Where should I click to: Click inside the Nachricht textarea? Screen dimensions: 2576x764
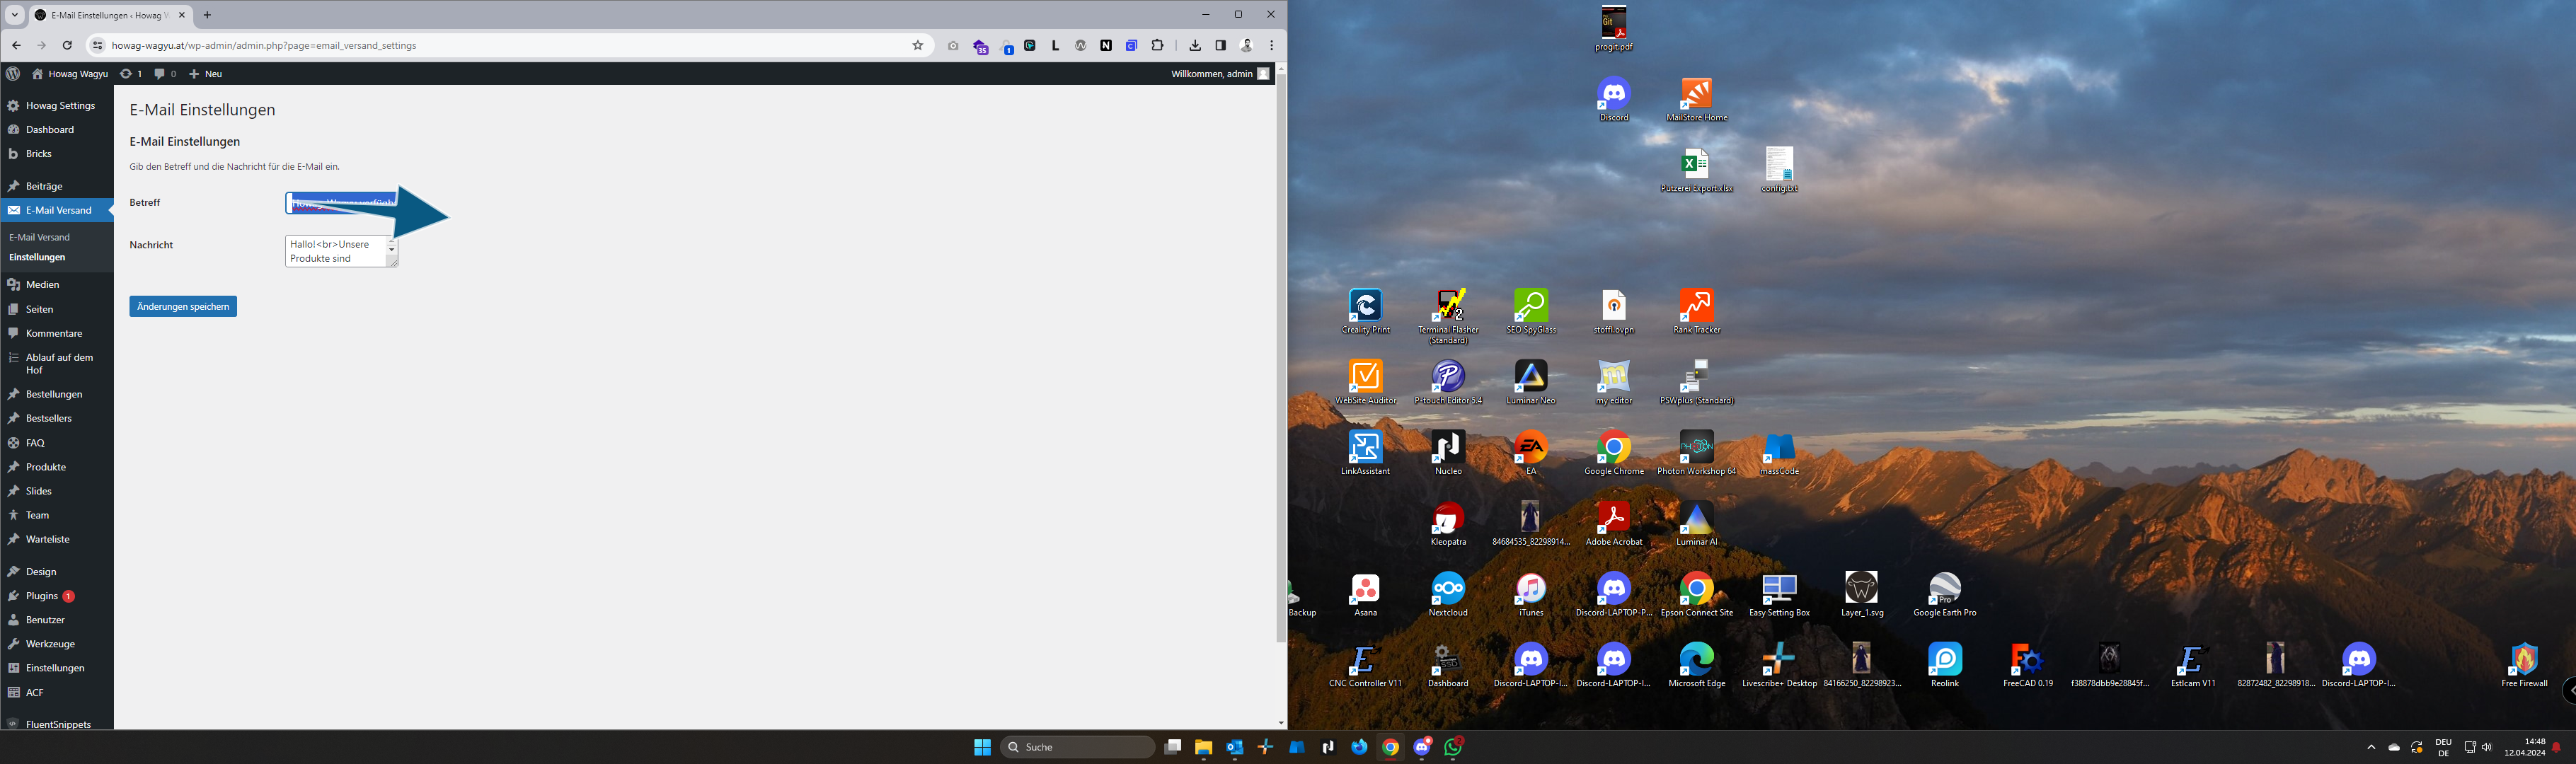335,251
